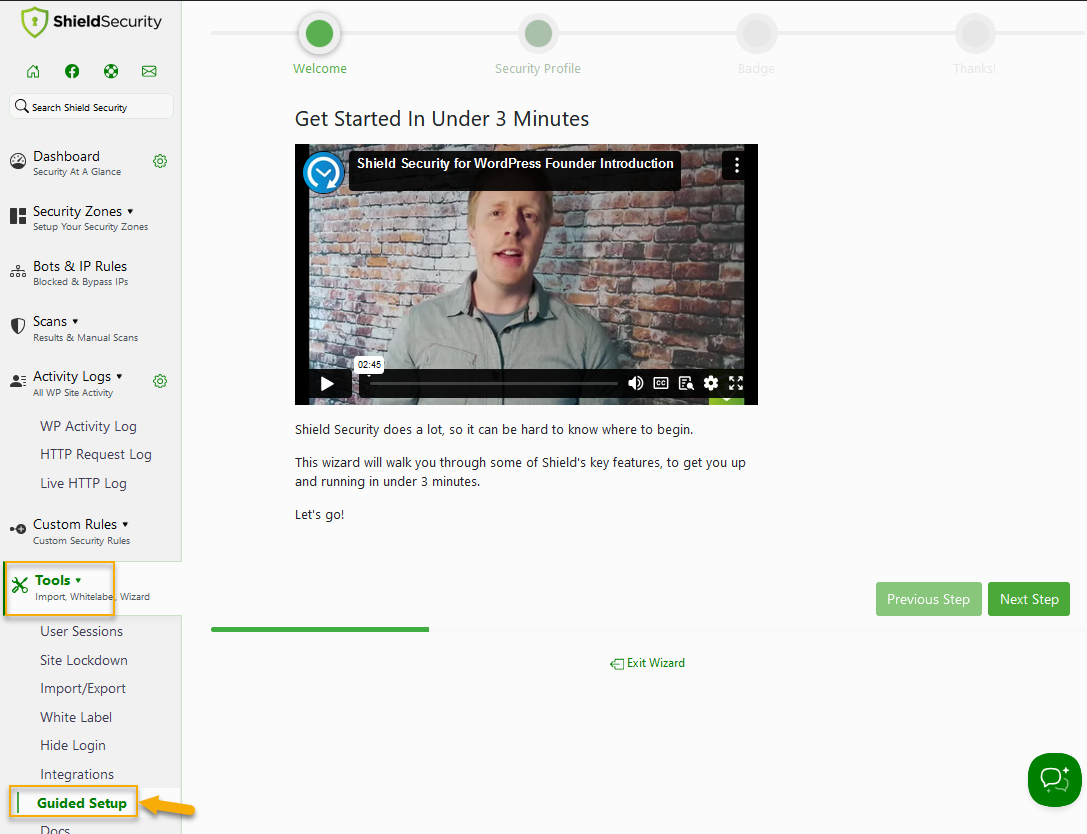The image size is (1087, 834).
Task: Select Guided Setup
Action: 82,803
